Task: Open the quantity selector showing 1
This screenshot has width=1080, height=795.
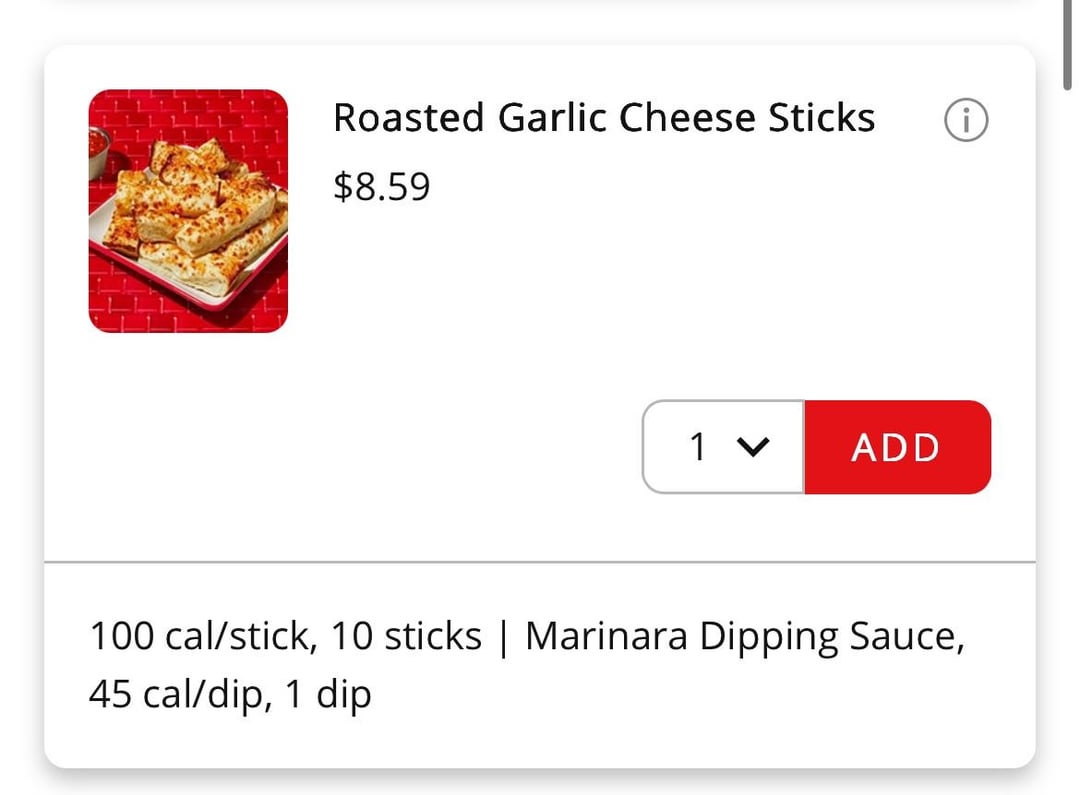Action: [x=723, y=448]
